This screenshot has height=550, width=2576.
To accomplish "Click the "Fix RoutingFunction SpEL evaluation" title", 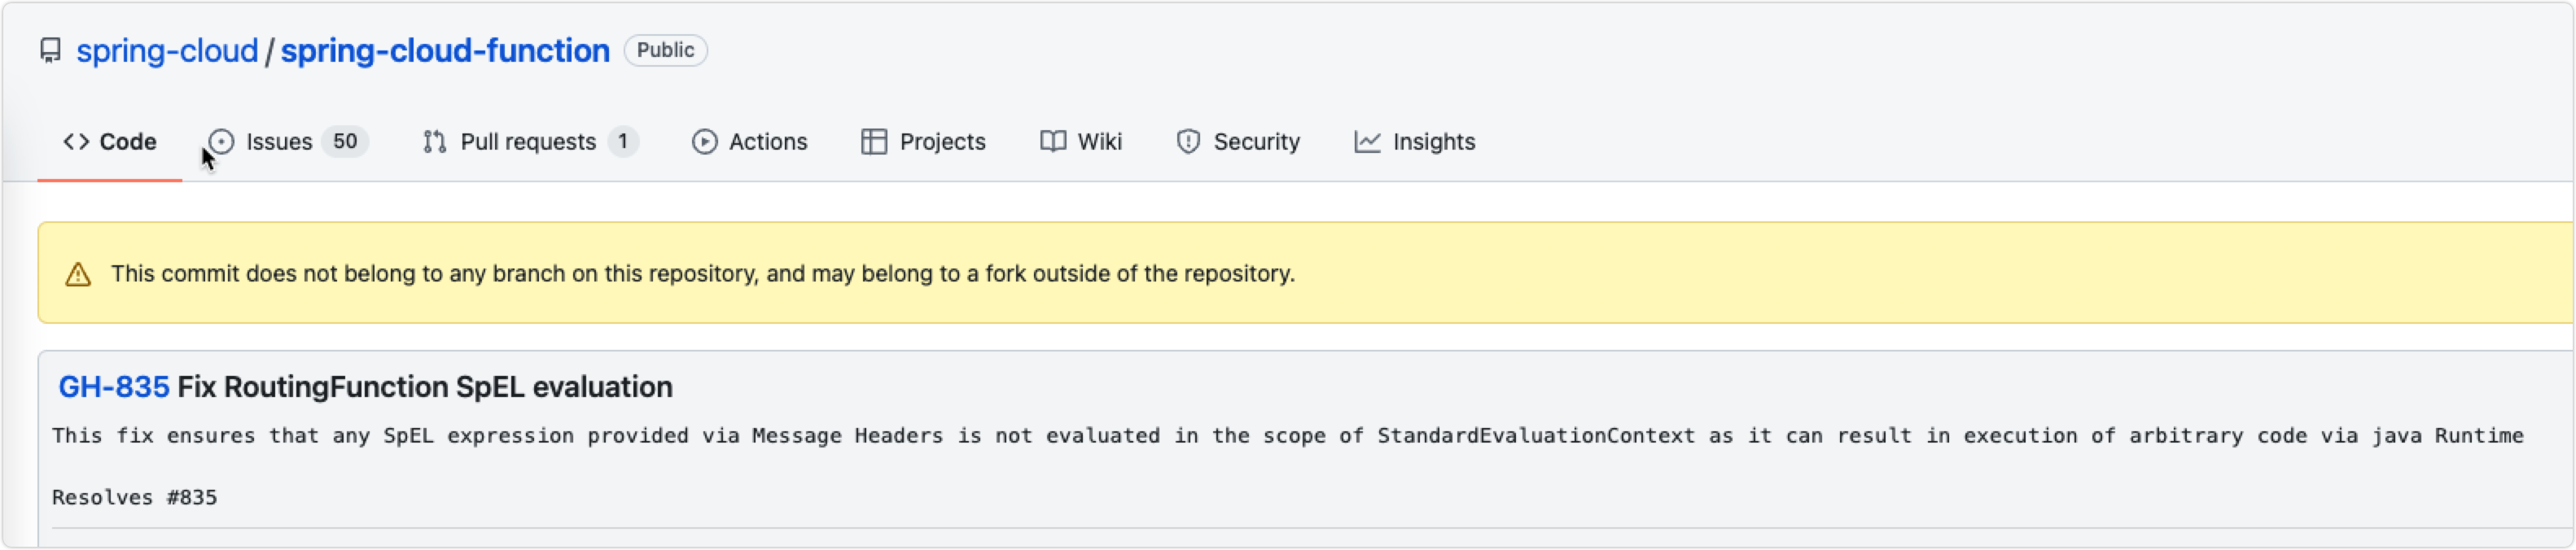I will coord(425,387).
